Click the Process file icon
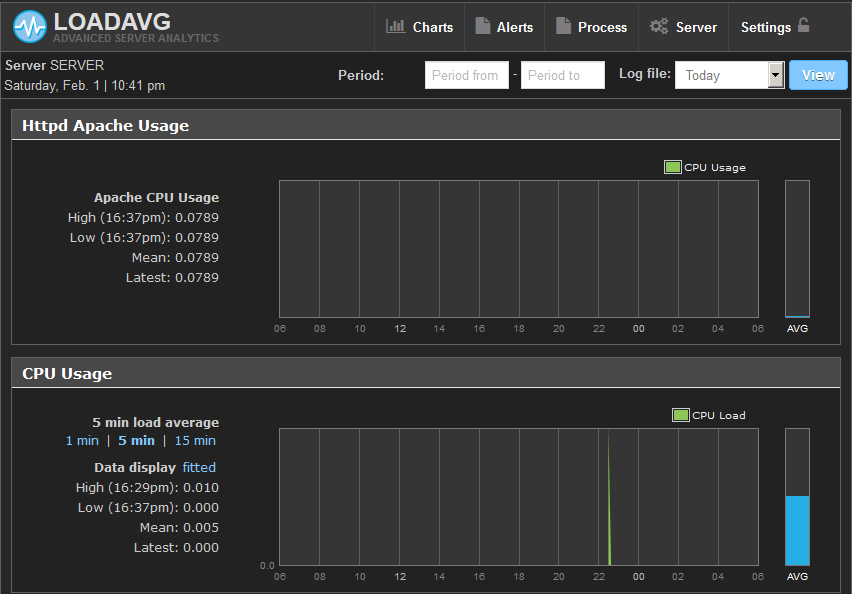Image resolution: width=852 pixels, height=594 pixels. pos(563,26)
